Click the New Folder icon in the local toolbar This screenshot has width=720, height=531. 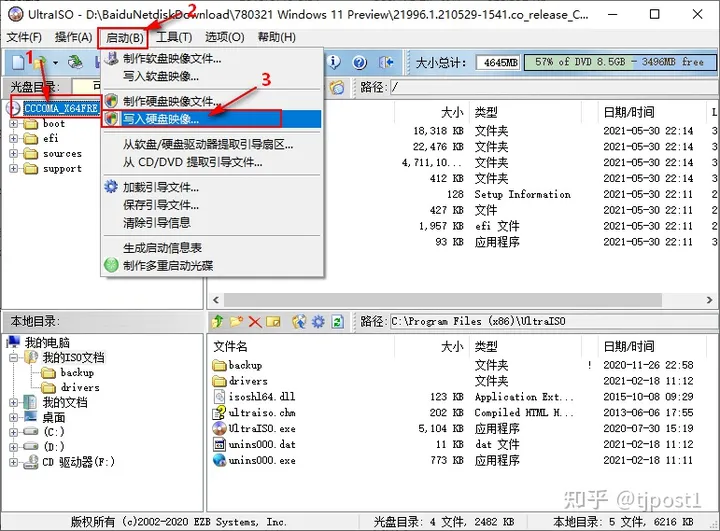point(236,322)
